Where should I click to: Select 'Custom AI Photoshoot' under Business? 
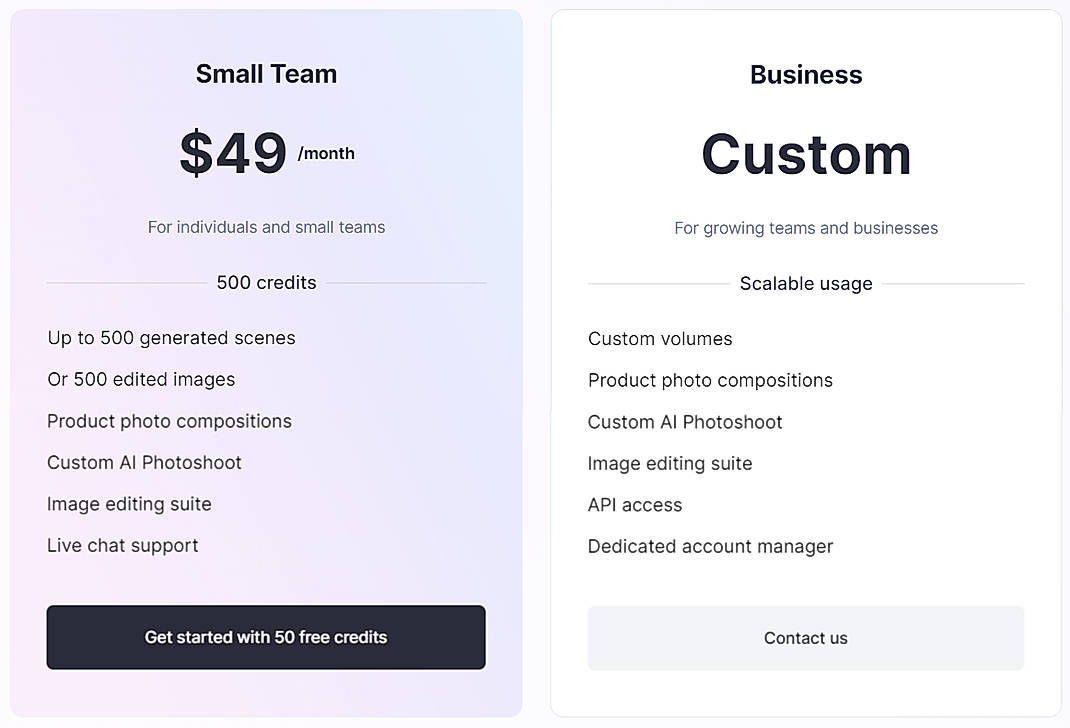pos(685,422)
